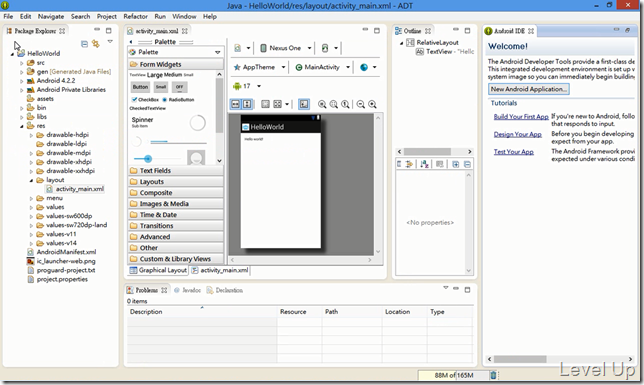Click the screen orientation rotate icon
Image resolution: width=644 pixels, height=385 pixels.
[325, 48]
